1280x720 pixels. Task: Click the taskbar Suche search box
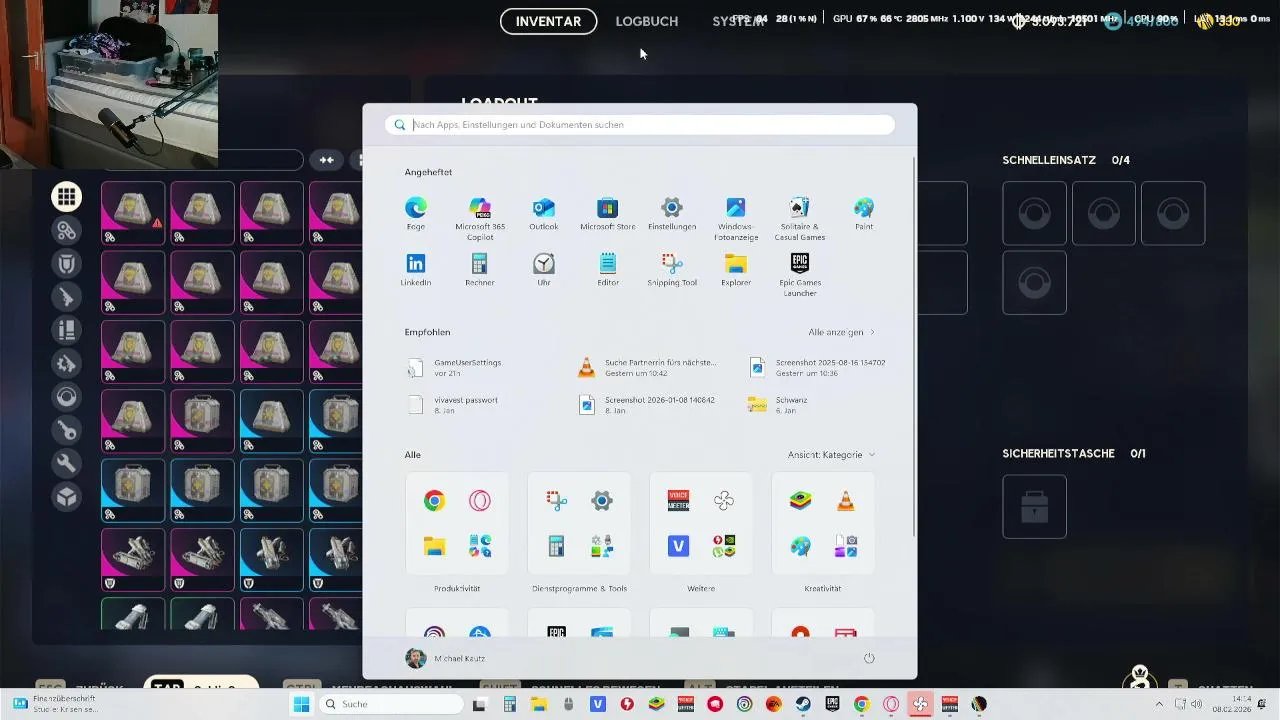coord(390,704)
